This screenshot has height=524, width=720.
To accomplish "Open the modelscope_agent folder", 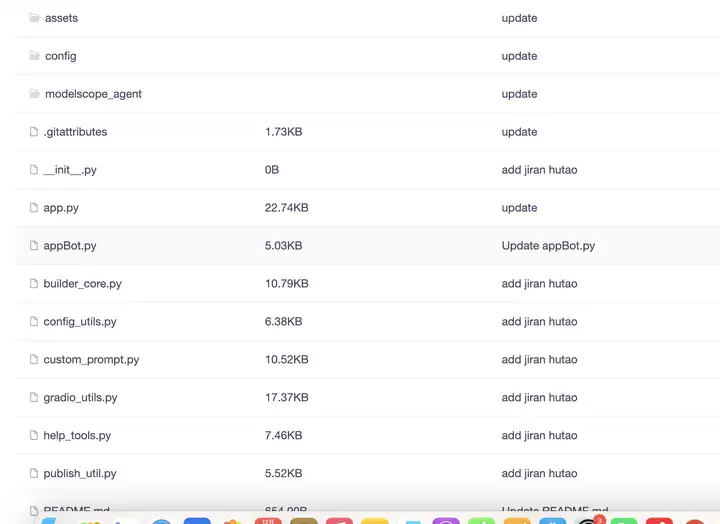I will [x=93, y=94].
